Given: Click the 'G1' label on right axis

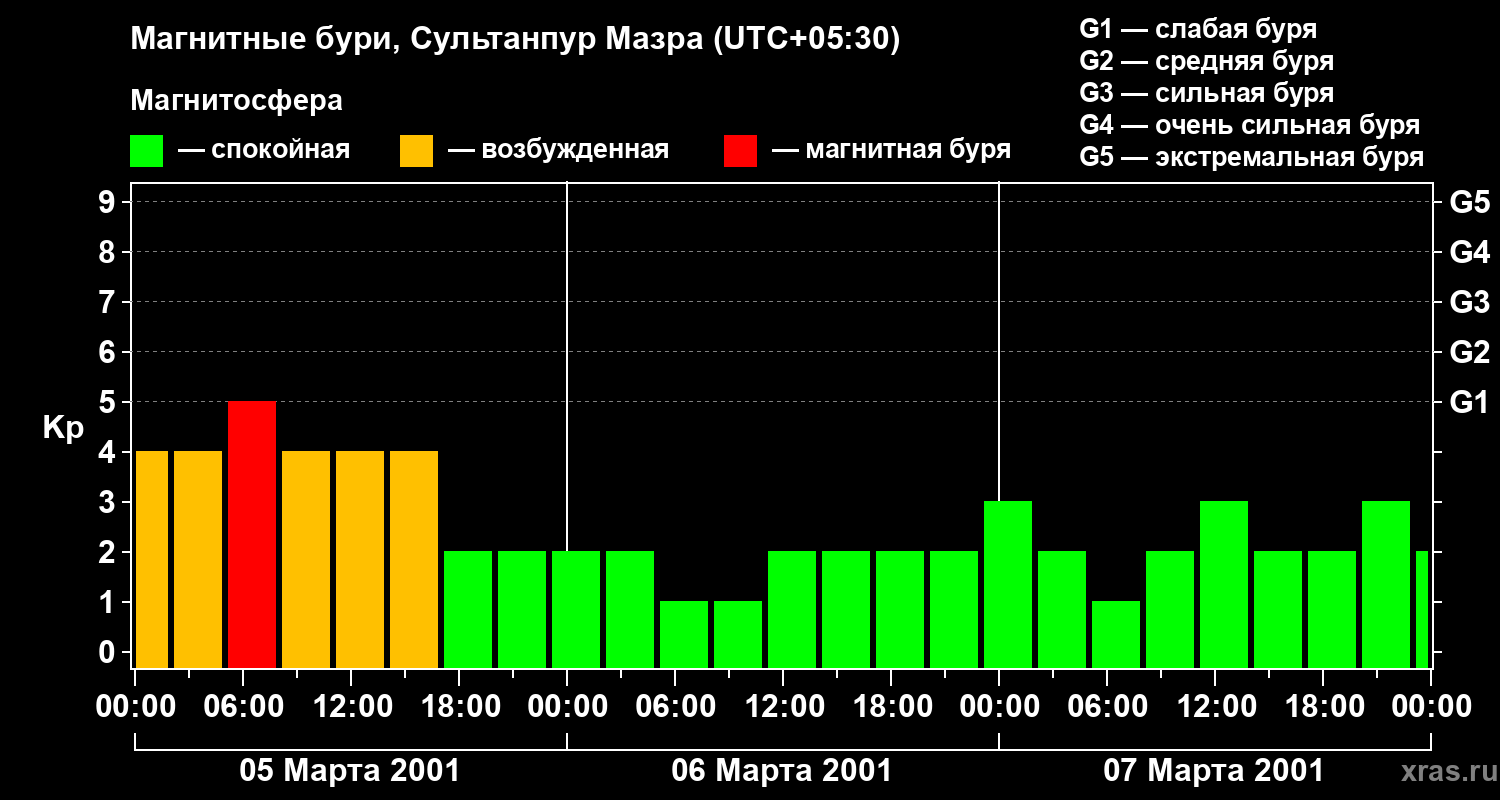Looking at the screenshot, I should point(1470,402).
